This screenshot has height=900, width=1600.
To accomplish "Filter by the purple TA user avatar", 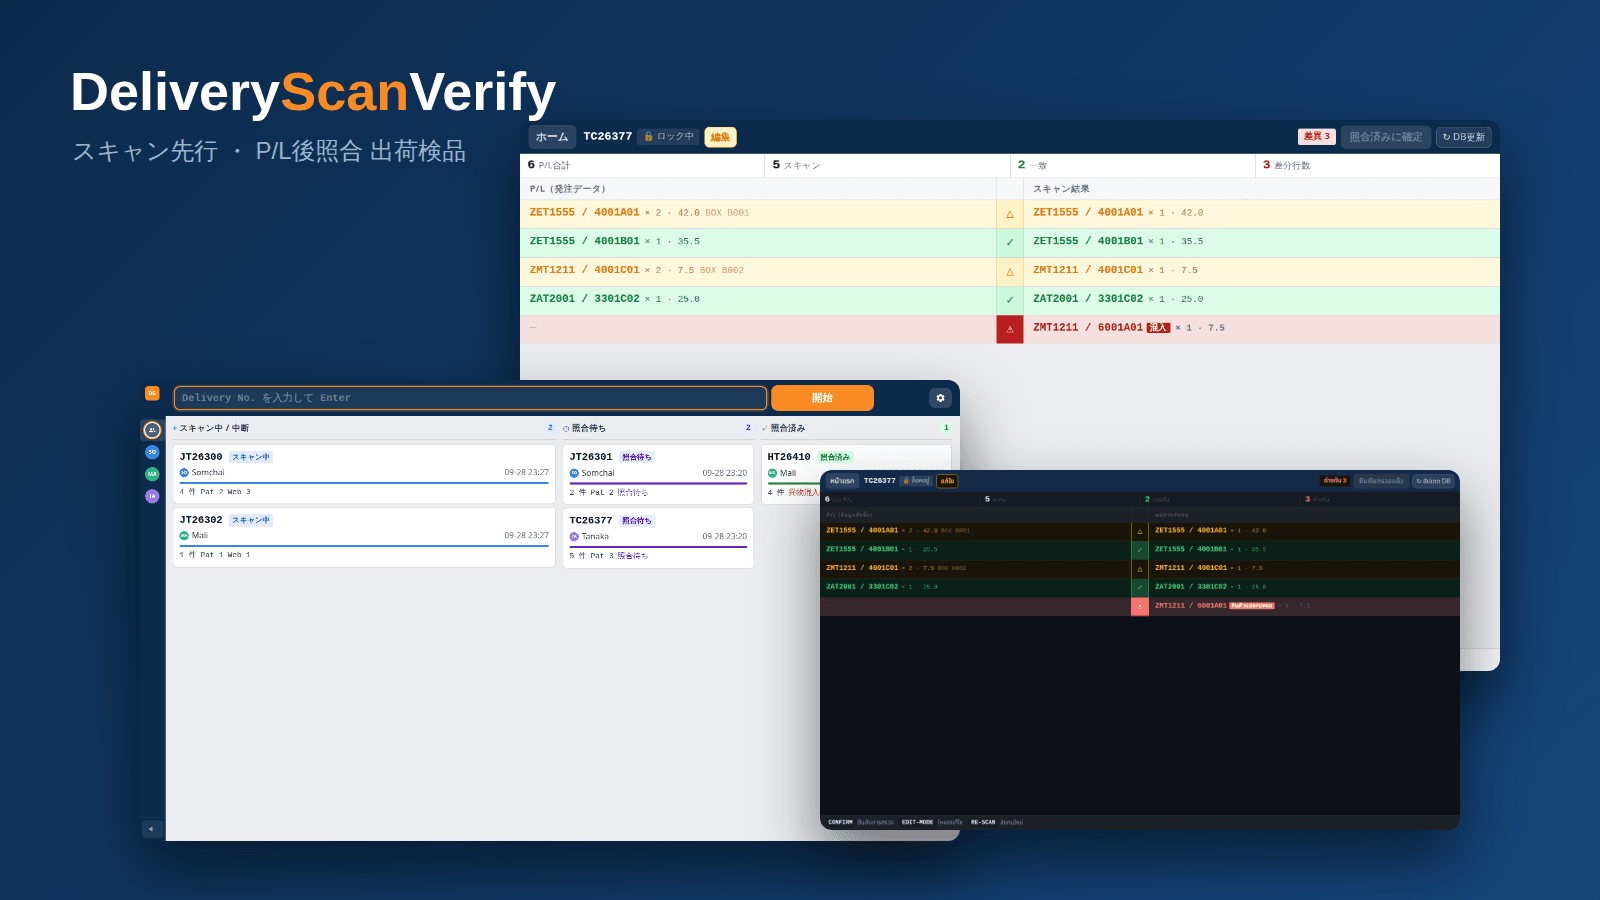I will (152, 496).
